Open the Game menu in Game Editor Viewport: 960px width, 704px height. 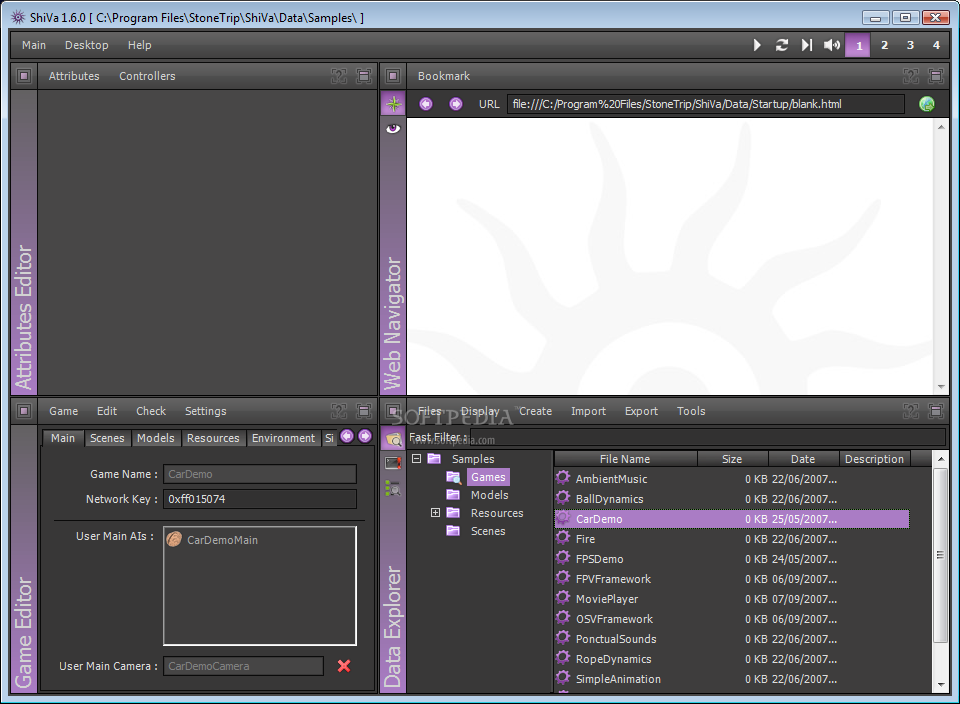[64, 411]
